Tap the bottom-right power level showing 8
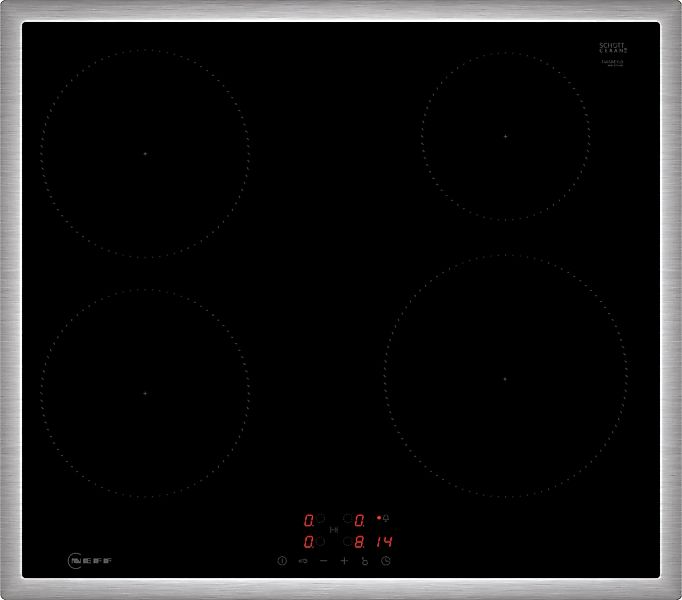Image resolution: width=682 pixels, height=600 pixels. [359, 541]
